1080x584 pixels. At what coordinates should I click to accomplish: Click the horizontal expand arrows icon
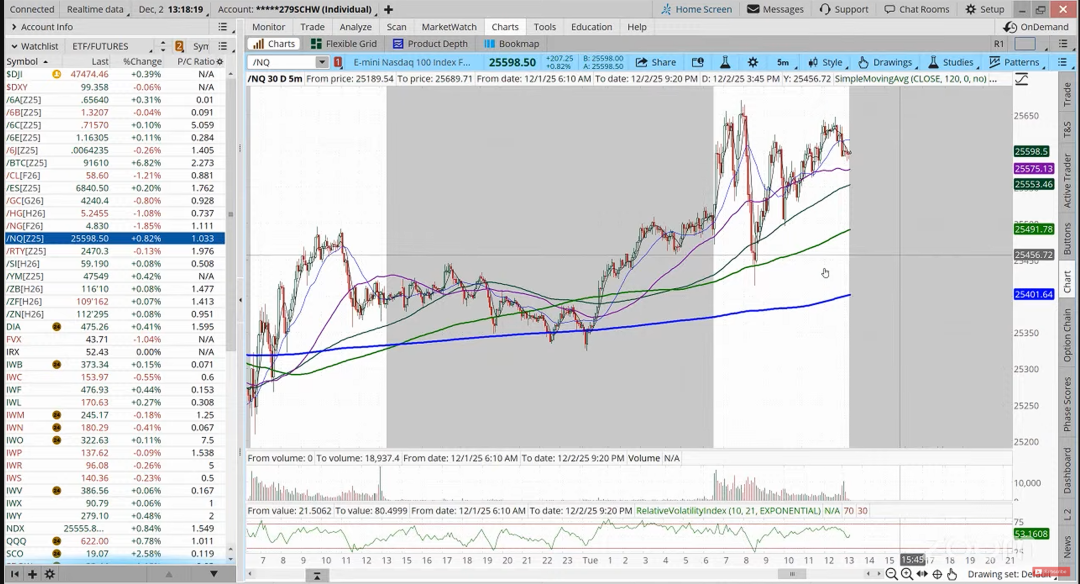coord(922,574)
